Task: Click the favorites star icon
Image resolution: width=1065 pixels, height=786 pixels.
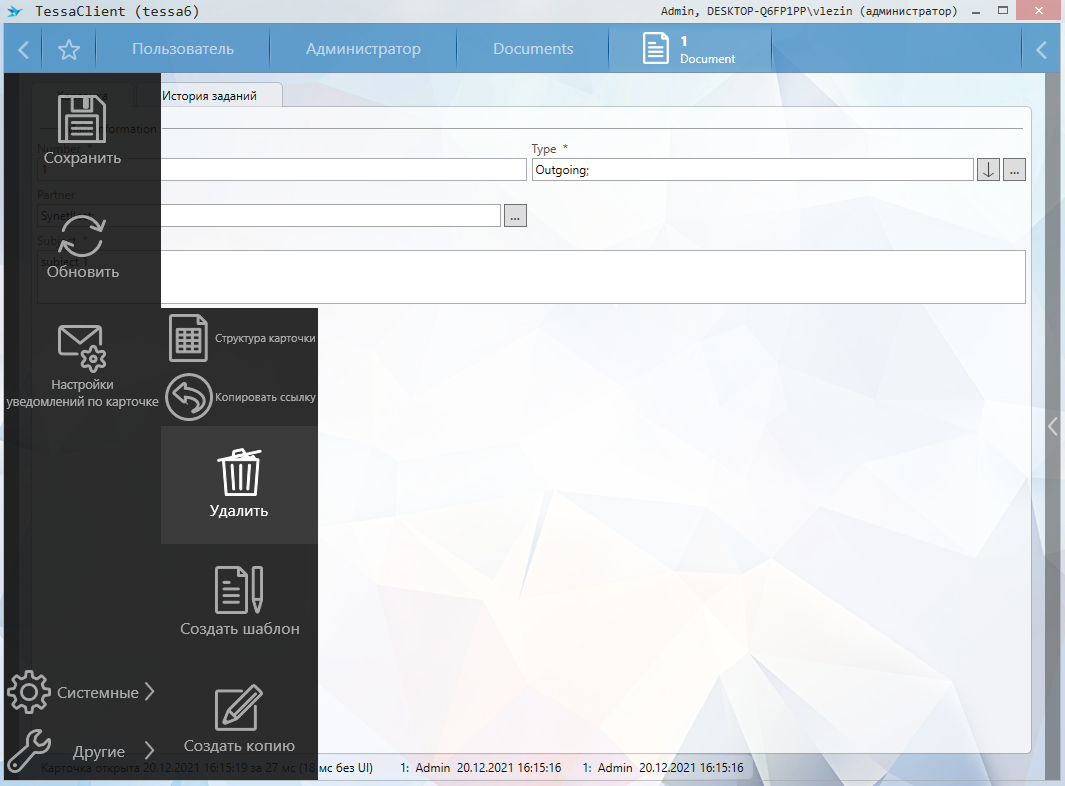Action: coord(69,50)
